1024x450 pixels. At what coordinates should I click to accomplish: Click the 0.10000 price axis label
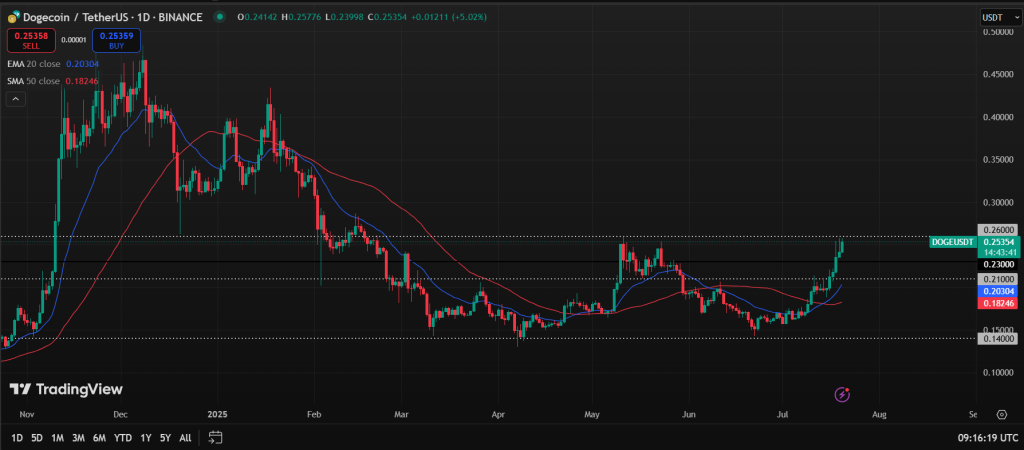[999, 372]
